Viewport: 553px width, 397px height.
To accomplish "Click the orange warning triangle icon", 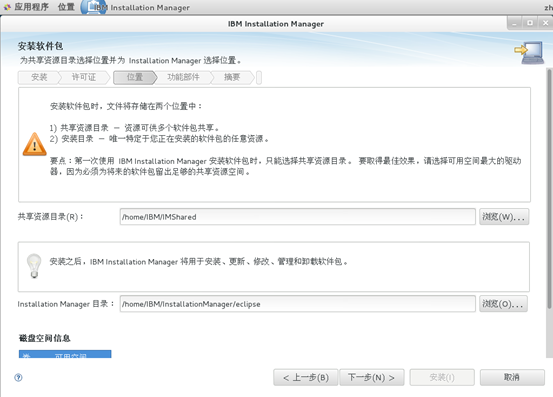I will (35, 145).
